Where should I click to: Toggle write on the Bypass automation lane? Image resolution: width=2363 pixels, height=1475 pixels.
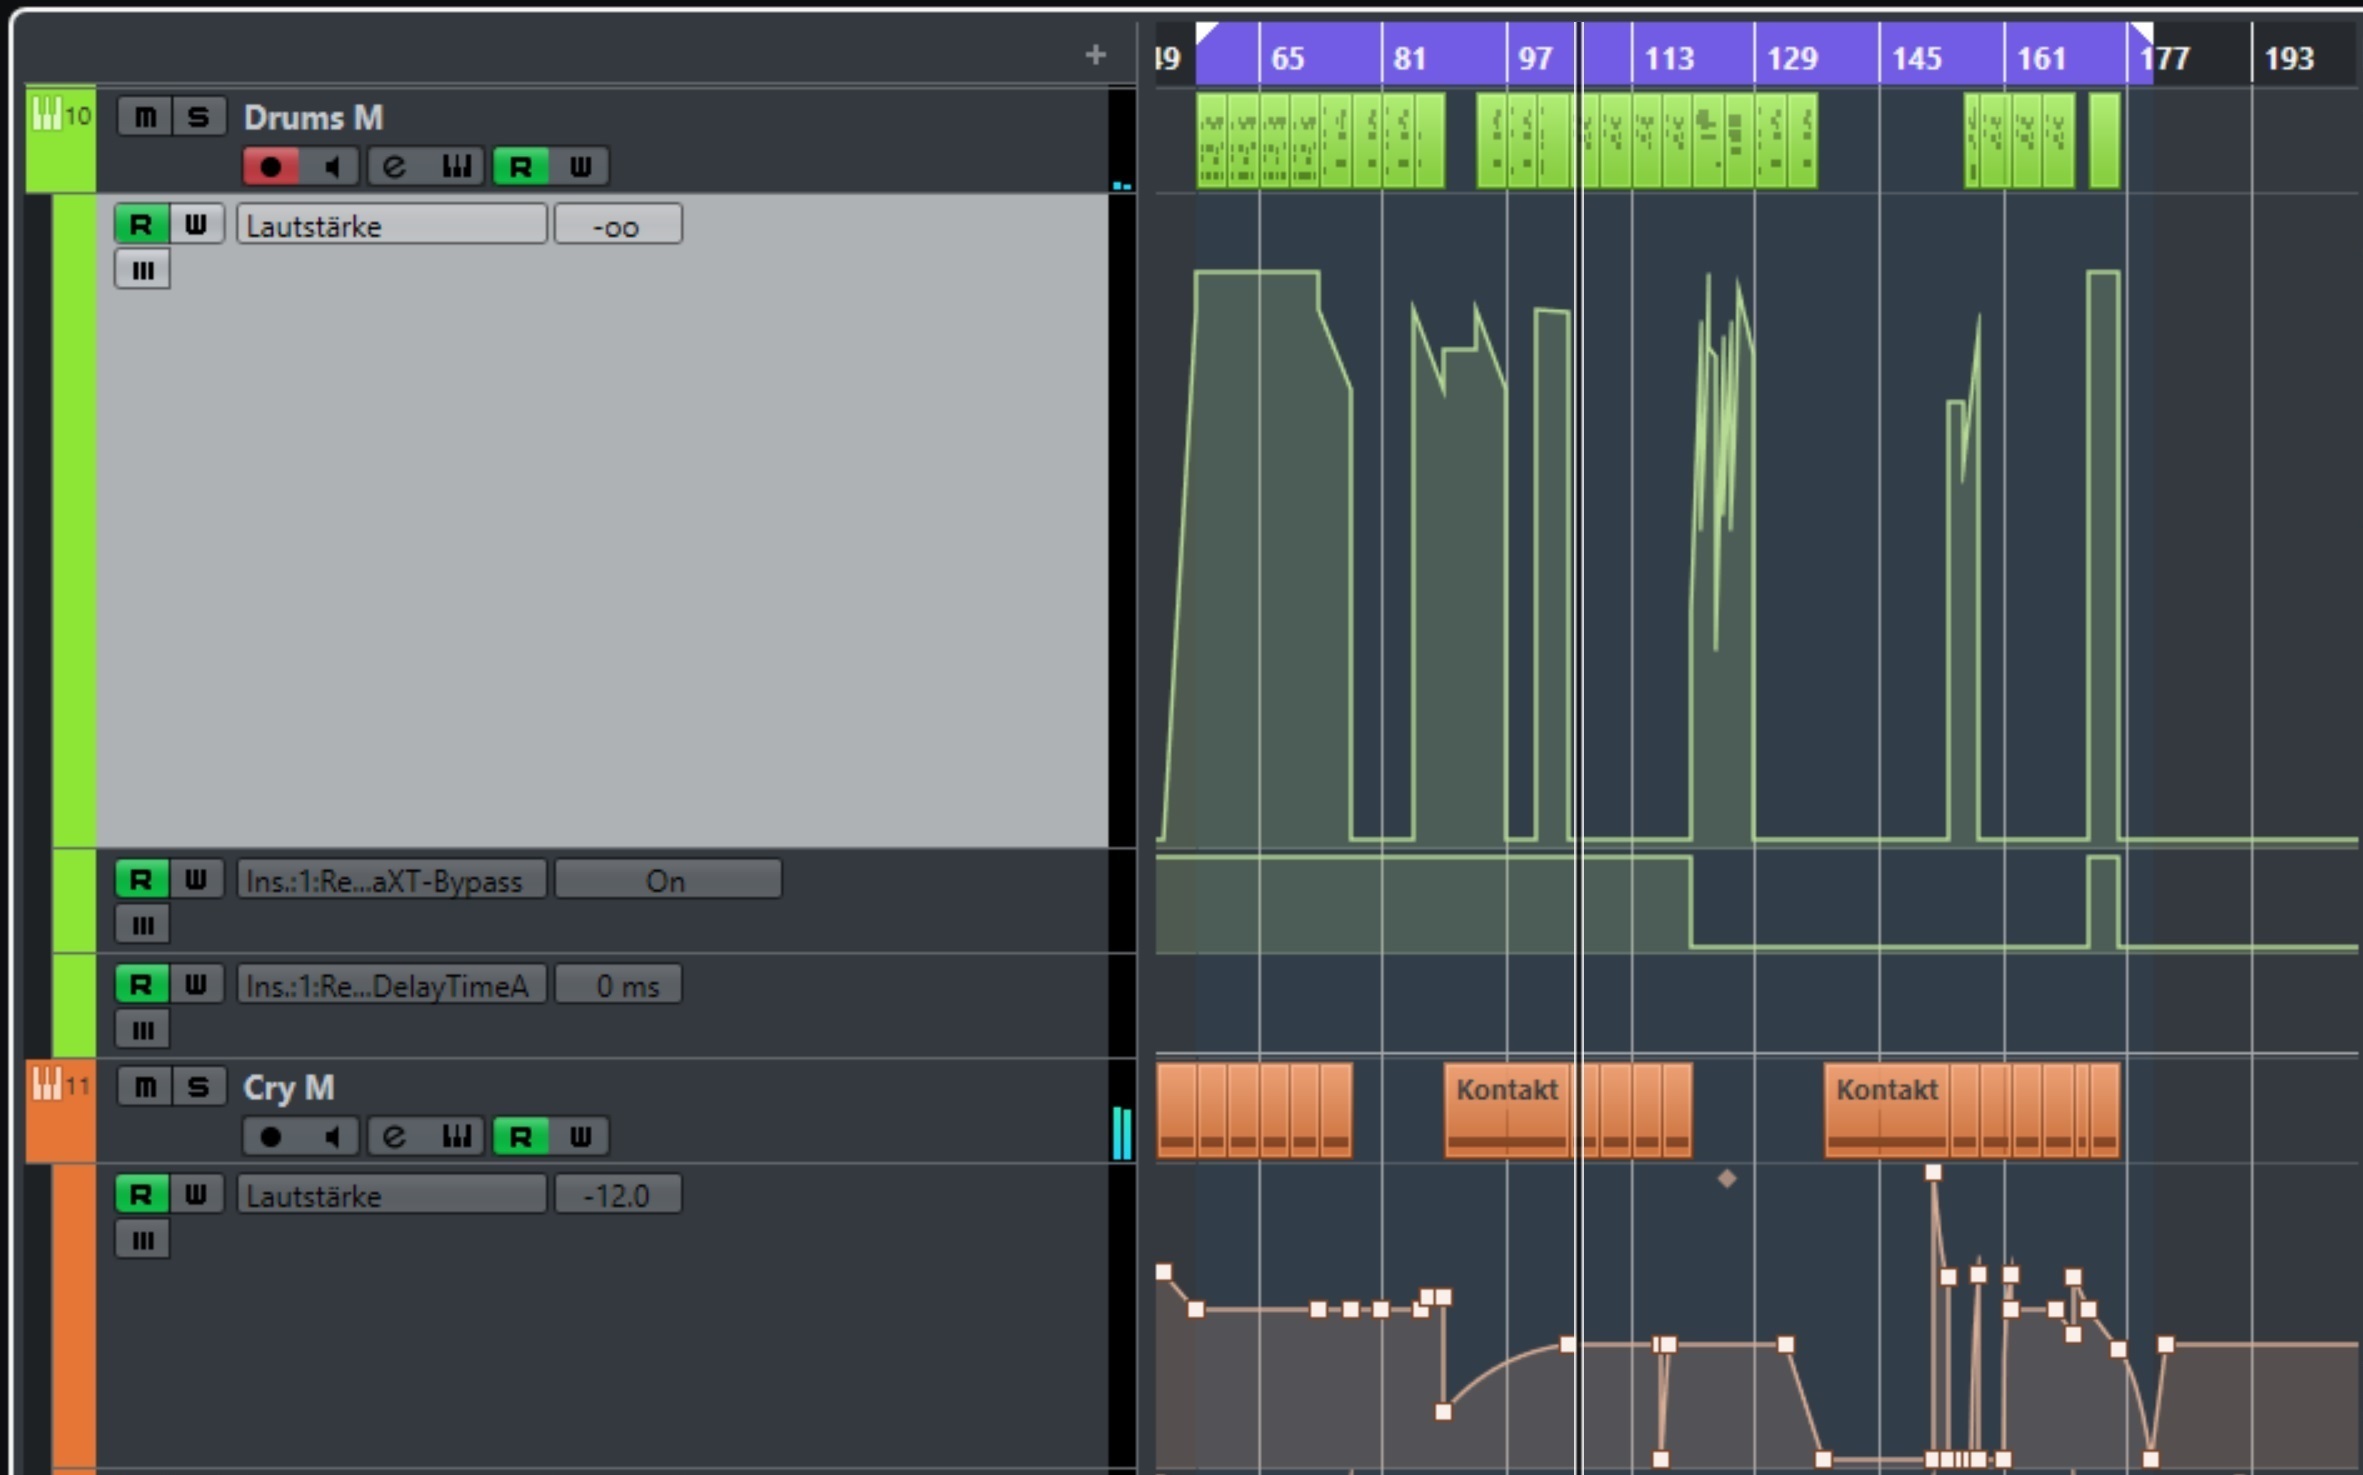(x=196, y=879)
